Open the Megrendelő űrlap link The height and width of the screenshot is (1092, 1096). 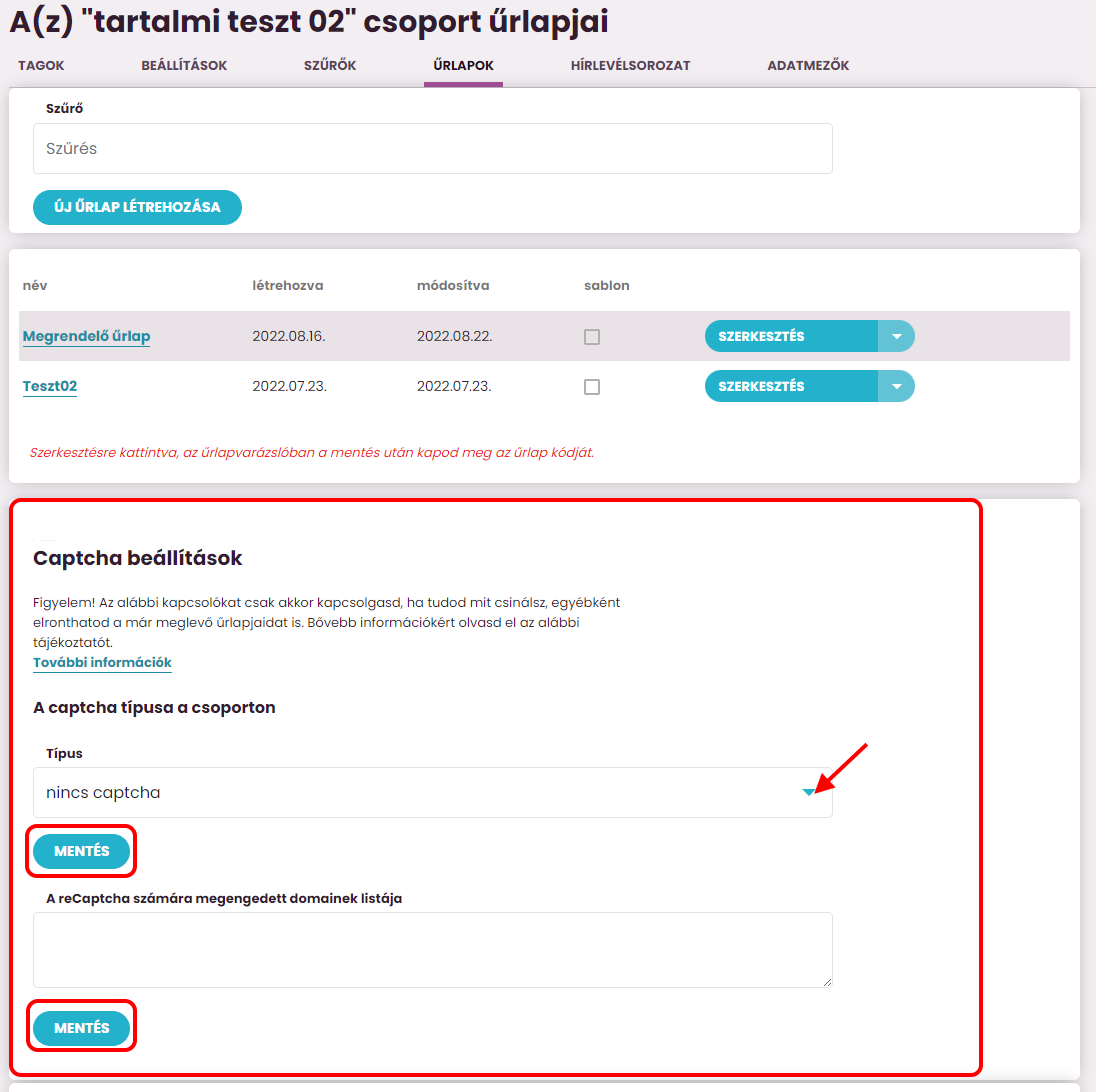point(86,337)
